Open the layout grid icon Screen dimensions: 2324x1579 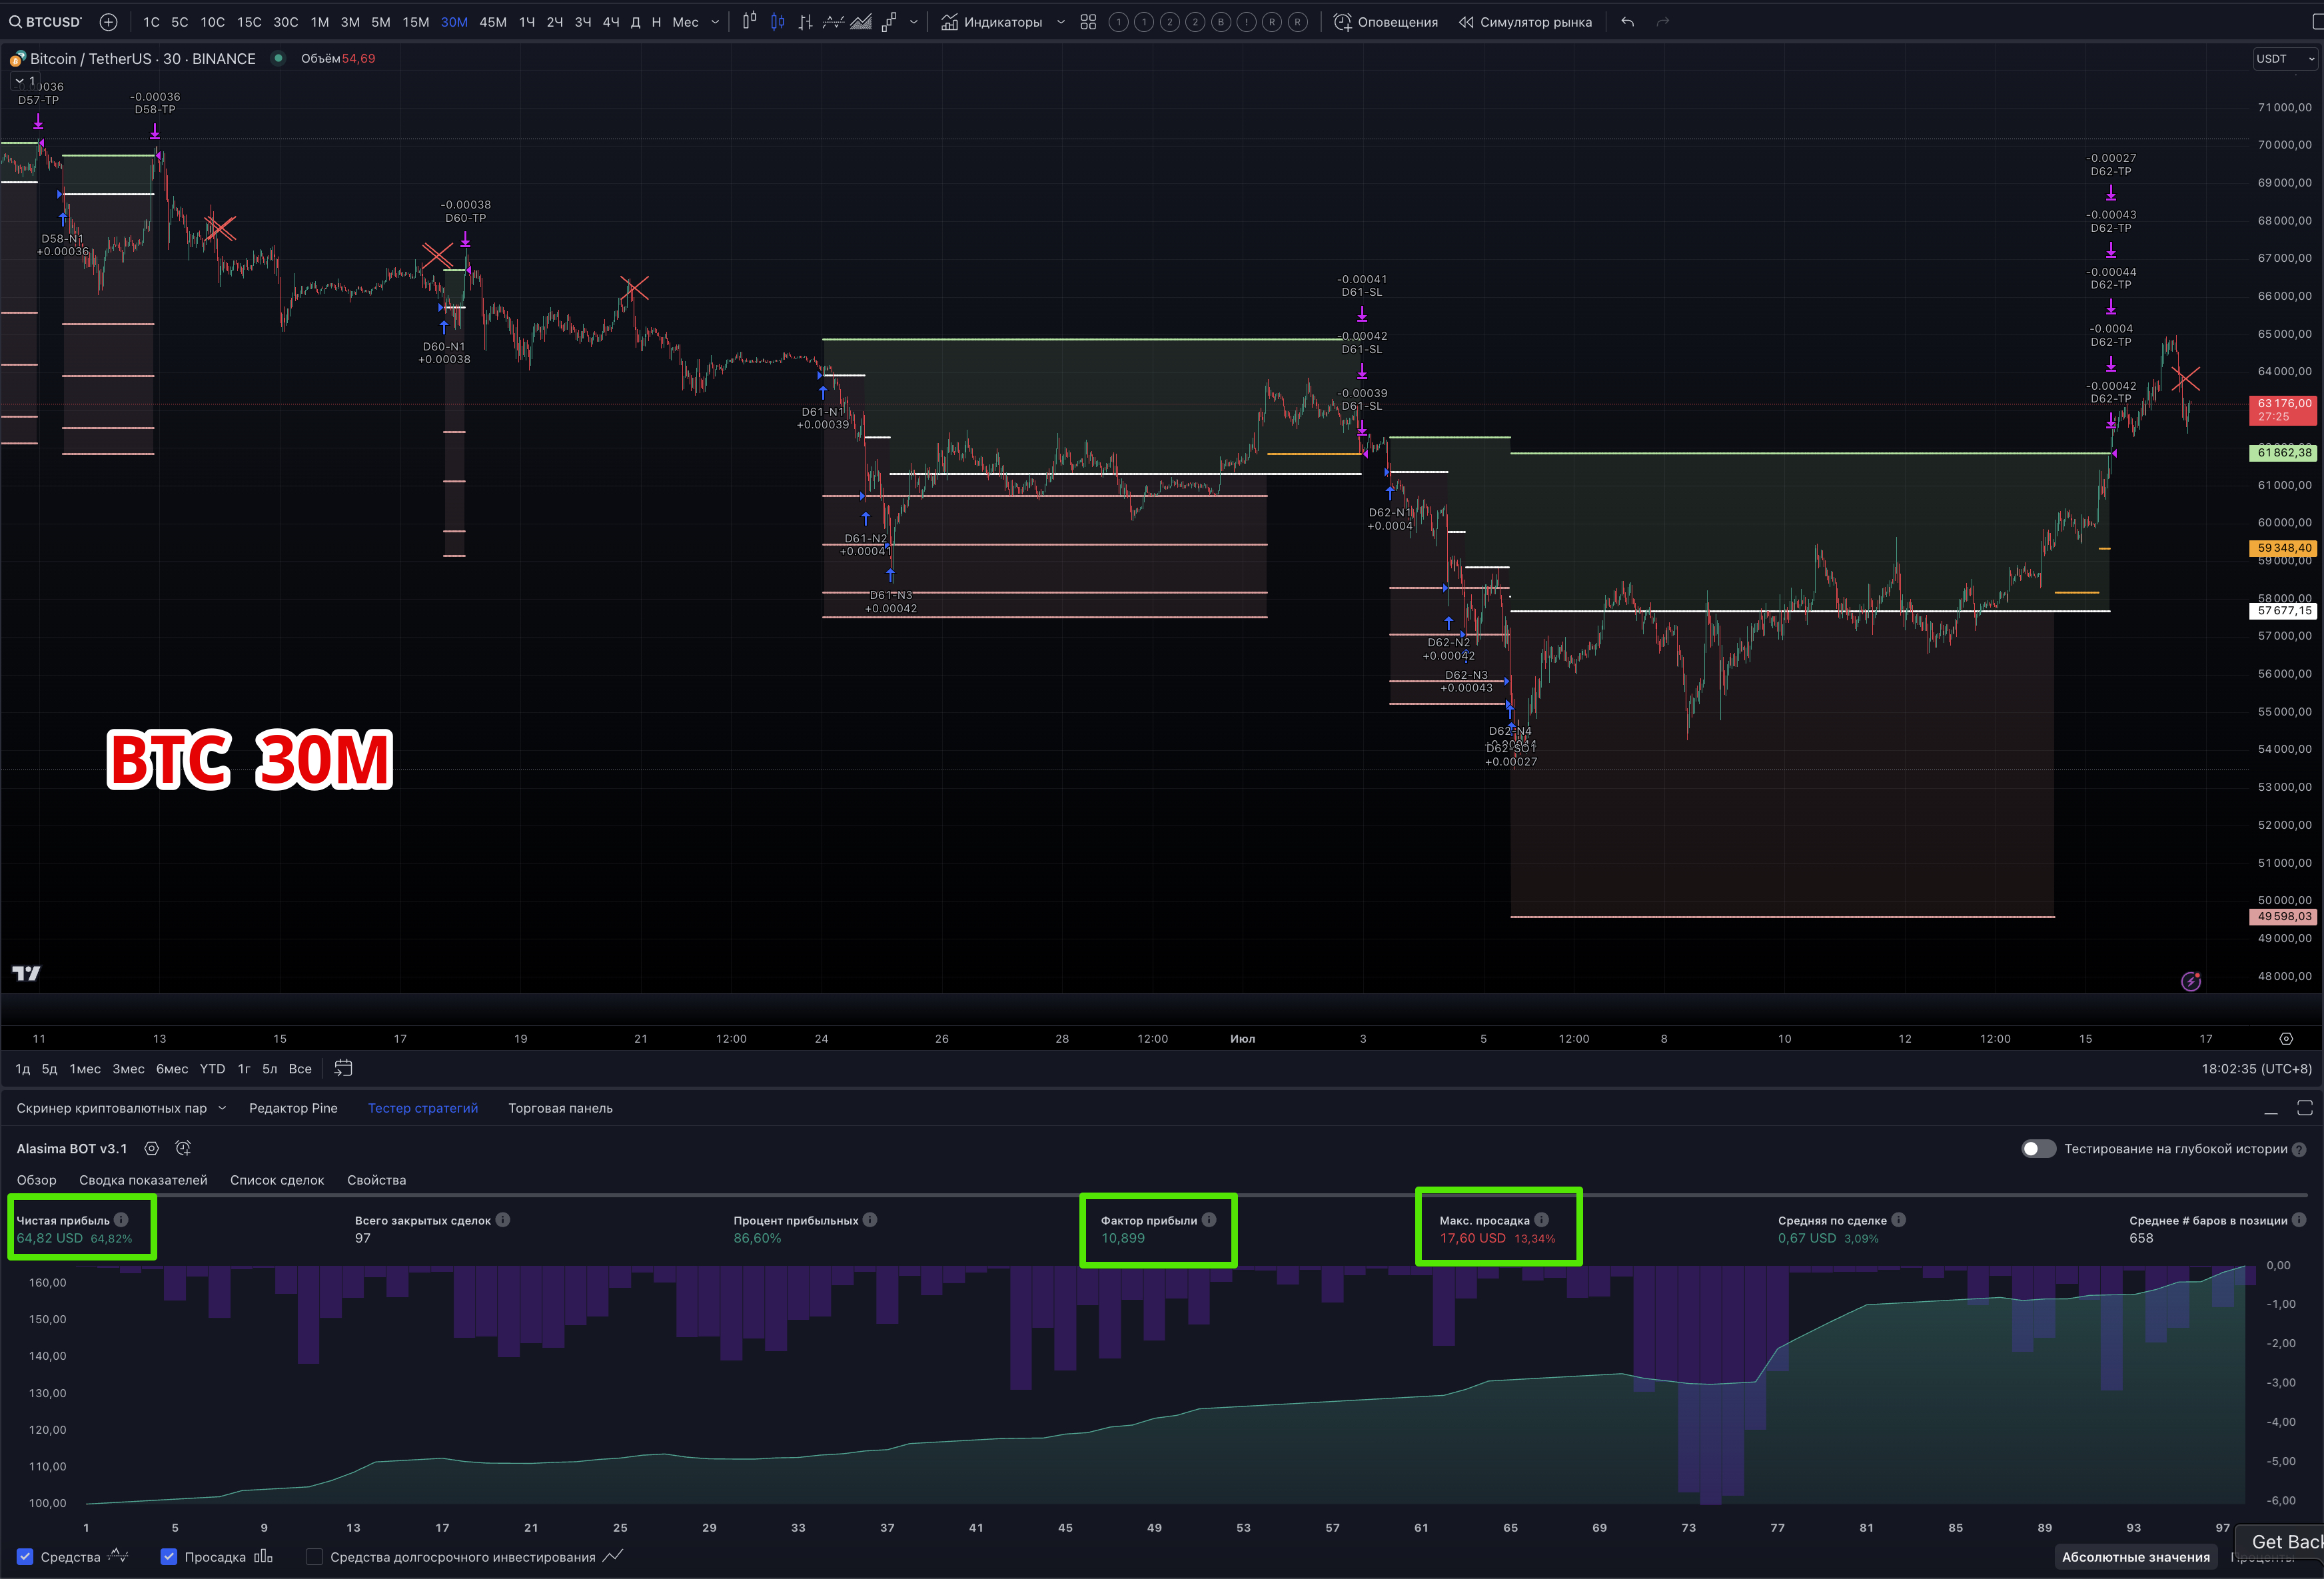(x=1088, y=22)
